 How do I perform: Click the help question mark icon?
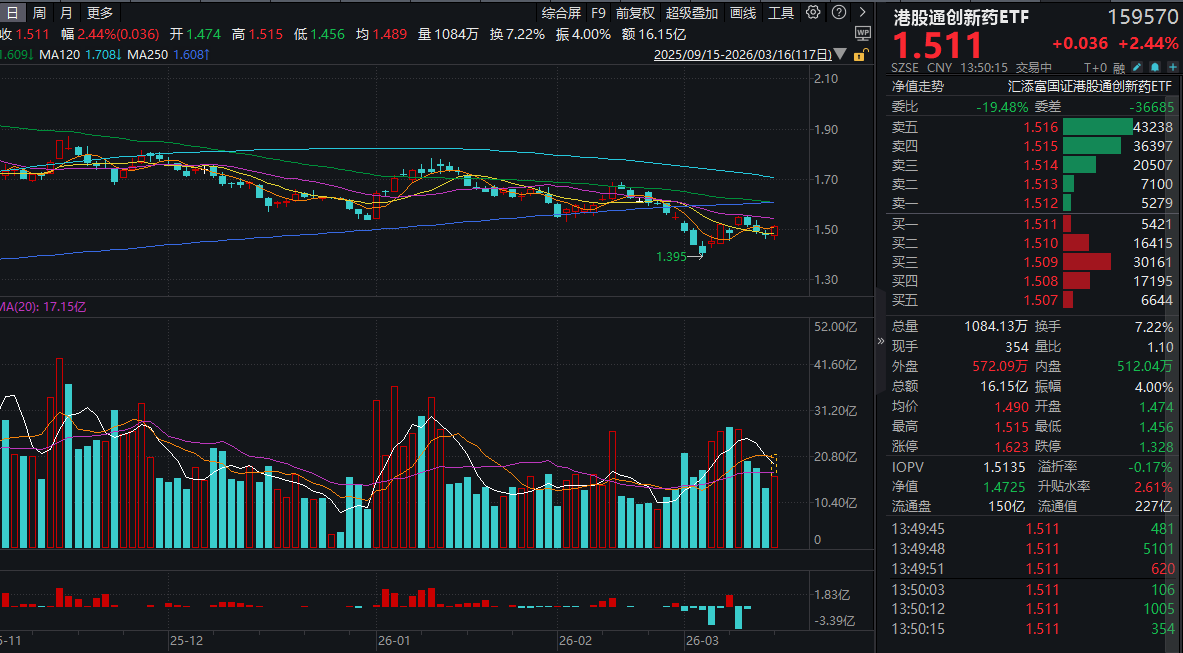point(837,13)
